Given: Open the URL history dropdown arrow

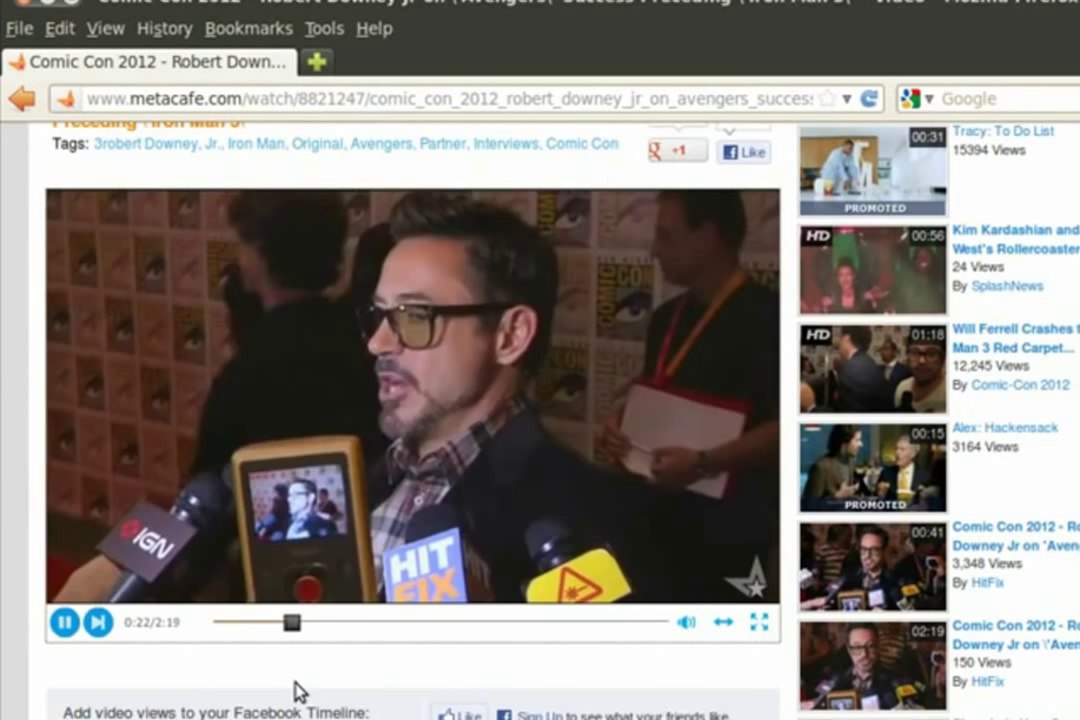Looking at the screenshot, I should coord(847,99).
